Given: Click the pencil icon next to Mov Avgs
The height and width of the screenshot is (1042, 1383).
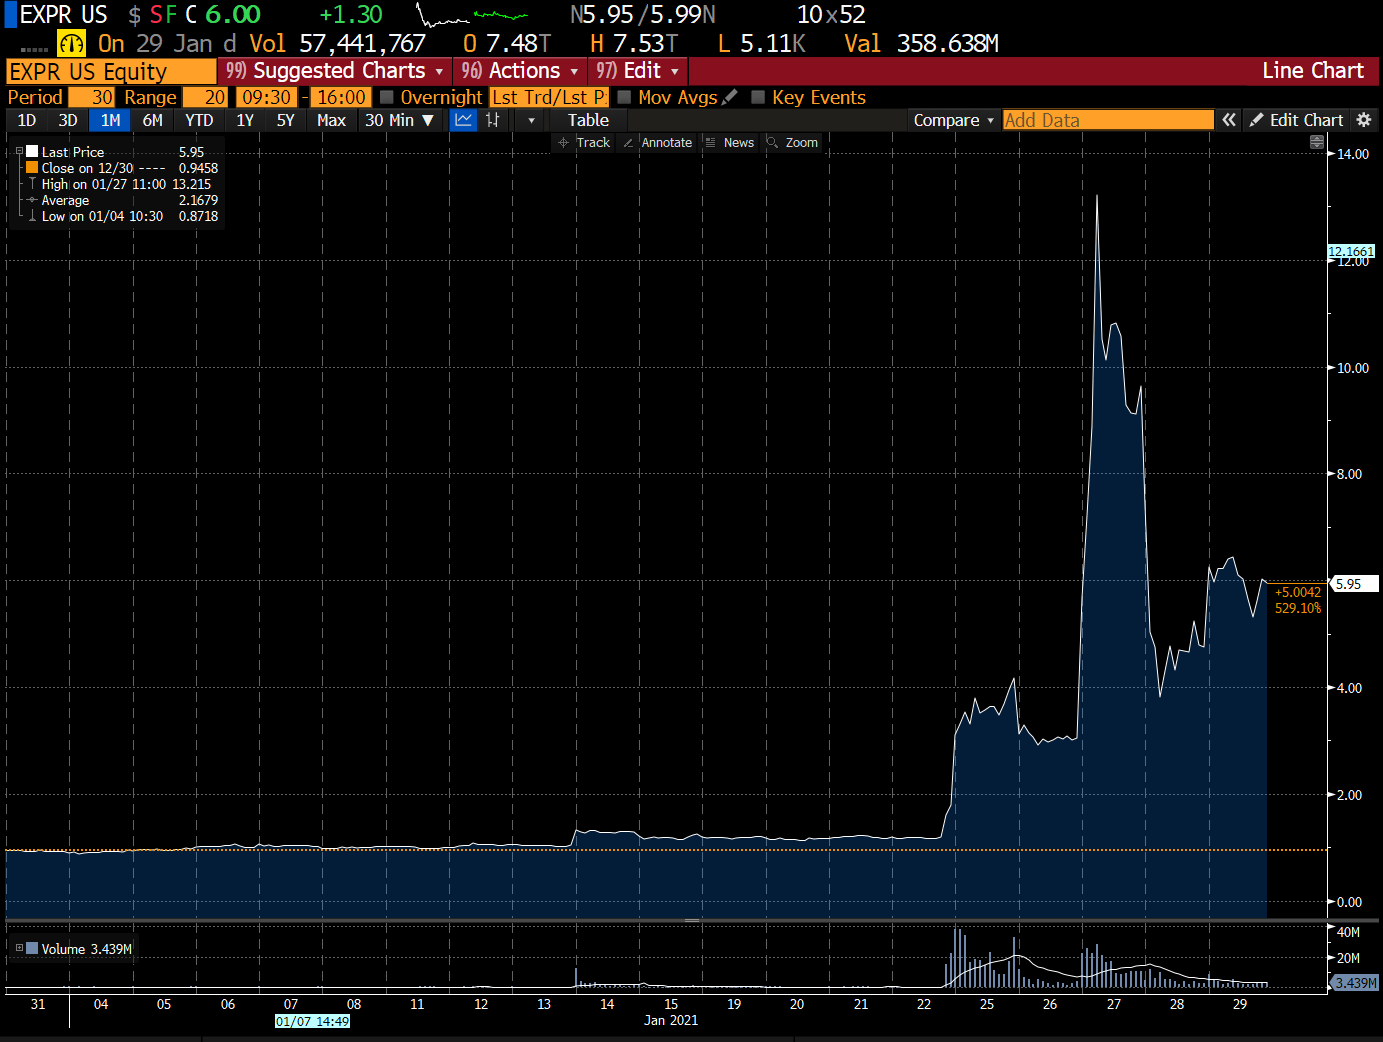Looking at the screenshot, I should tap(730, 97).
